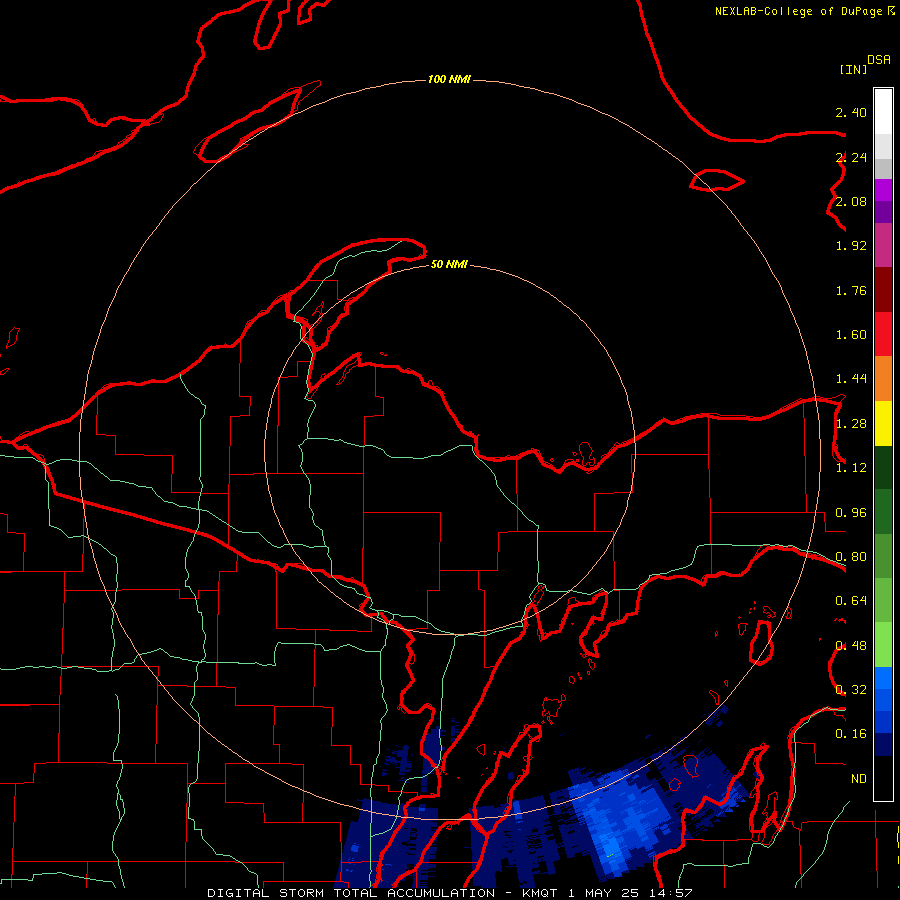Click the DSA product label
900x900 pixels.
tap(879, 59)
